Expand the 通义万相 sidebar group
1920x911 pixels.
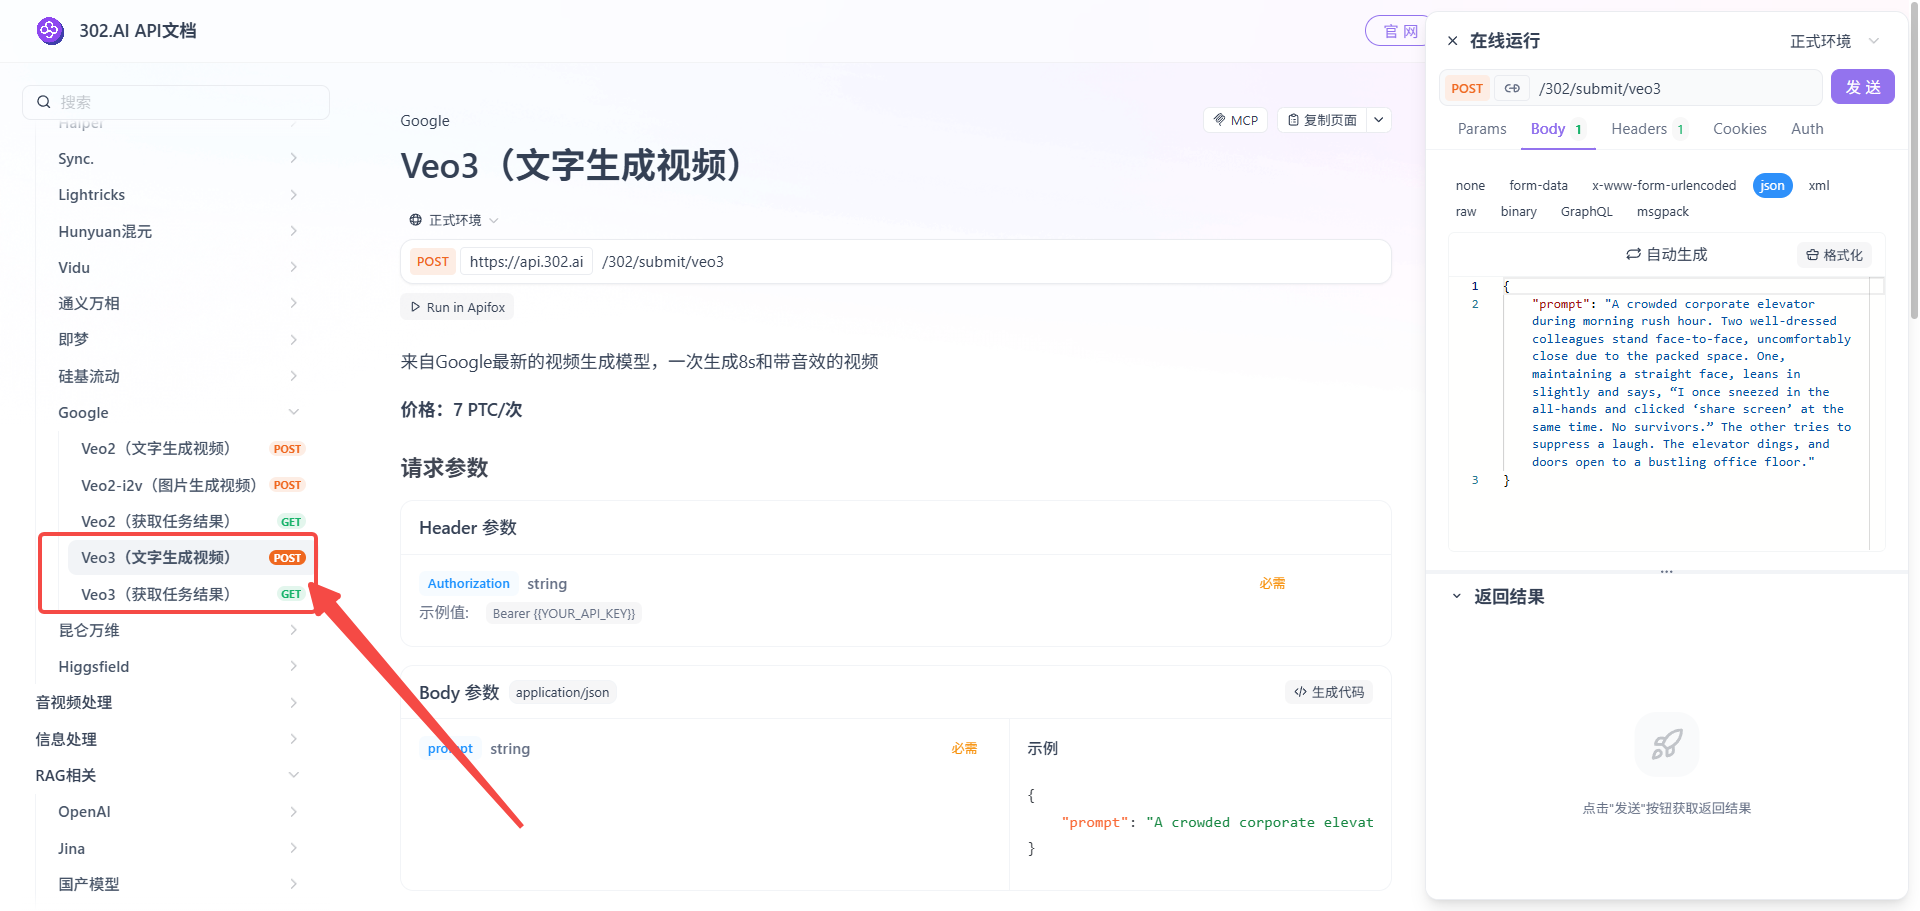coord(179,303)
